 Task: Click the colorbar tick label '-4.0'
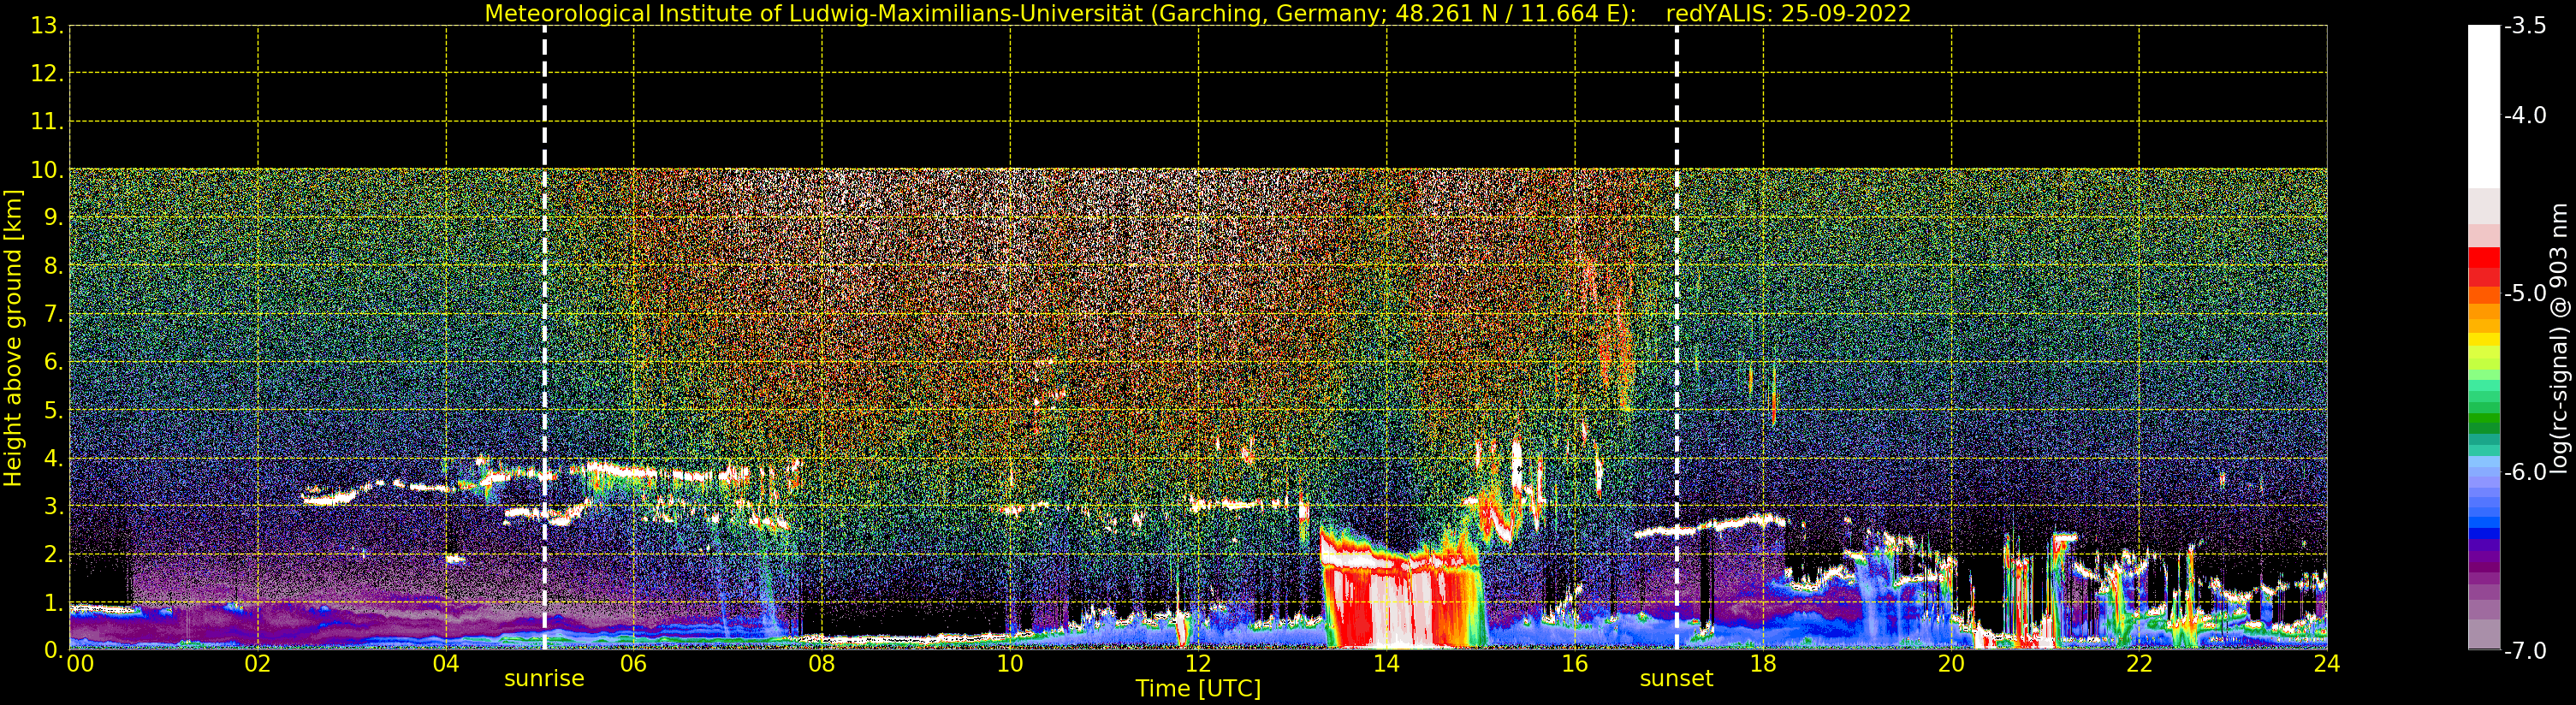[x=2525, y=115]
